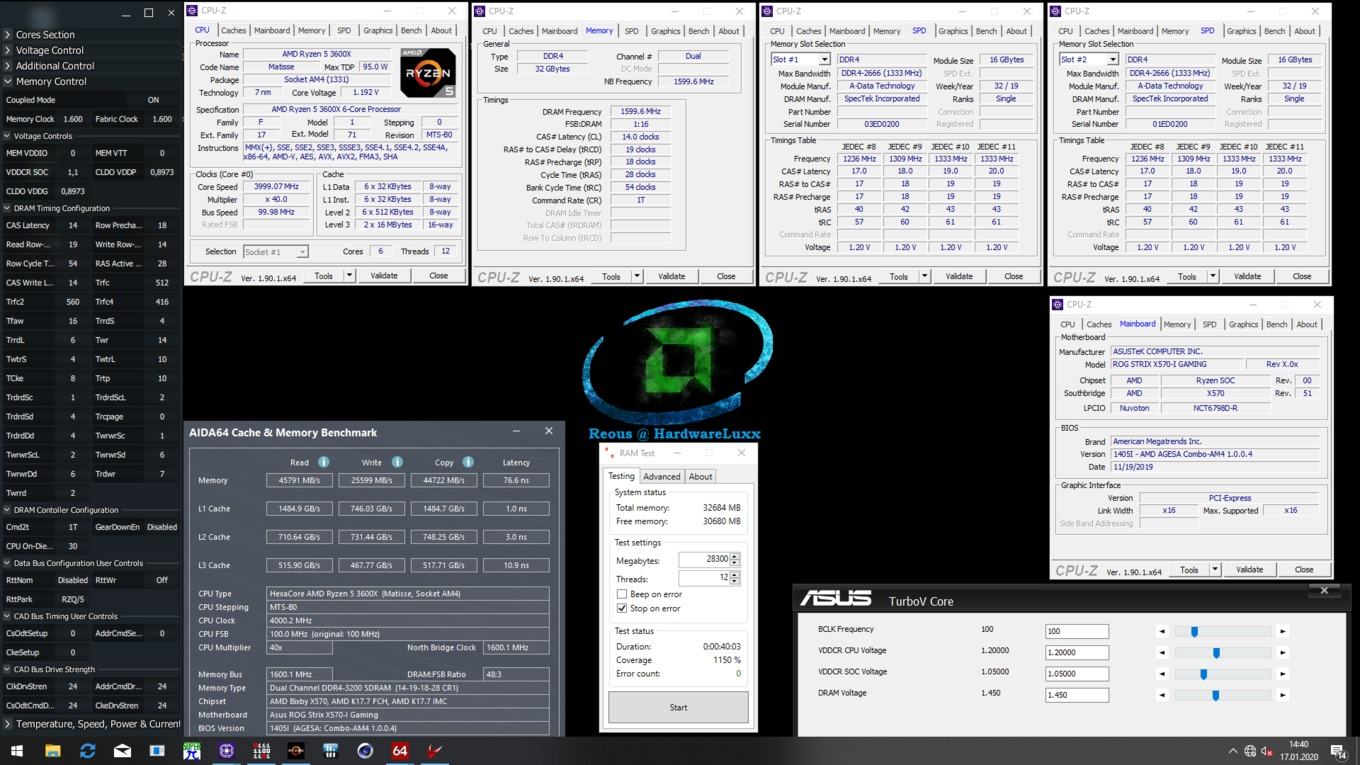Viewport: 1360px width, 765px height.
Task: Click Close in CPU-Z Memory window
Action: pos(726,277)
